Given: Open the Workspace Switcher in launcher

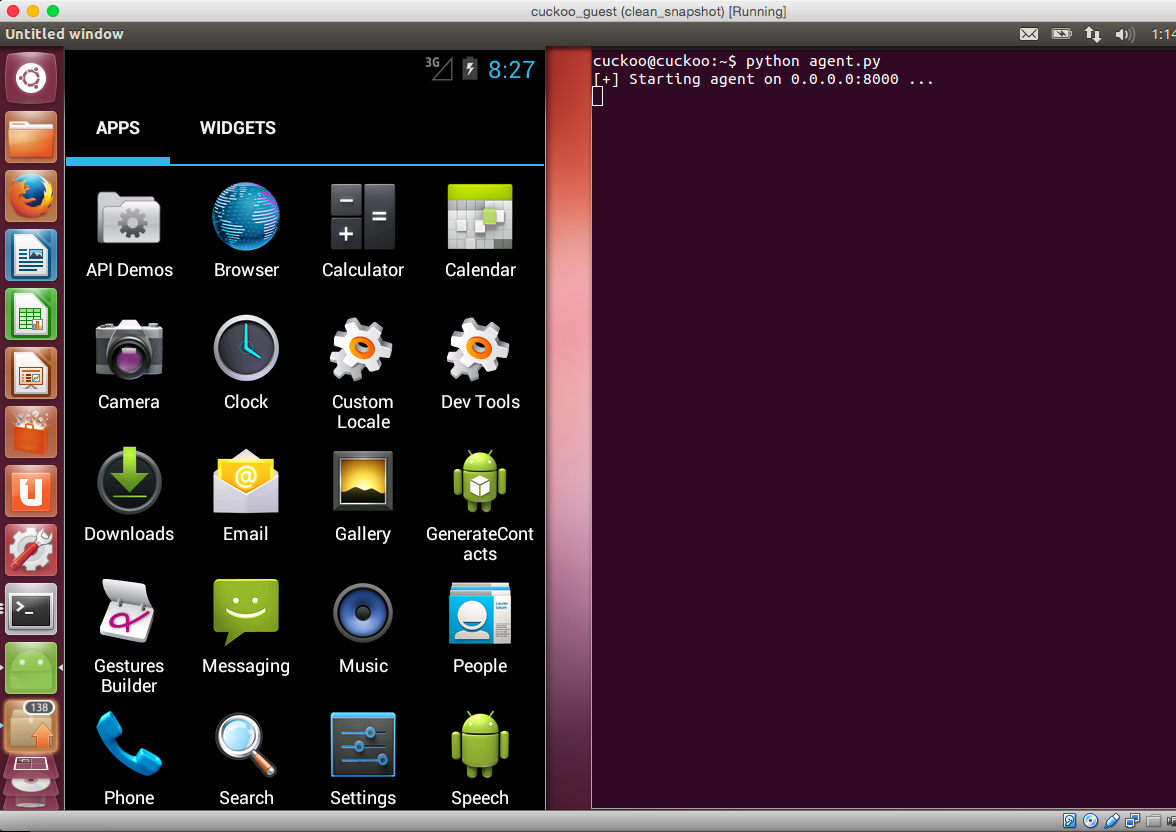Looking at the screenshot, I should click(x=31, y=765).
